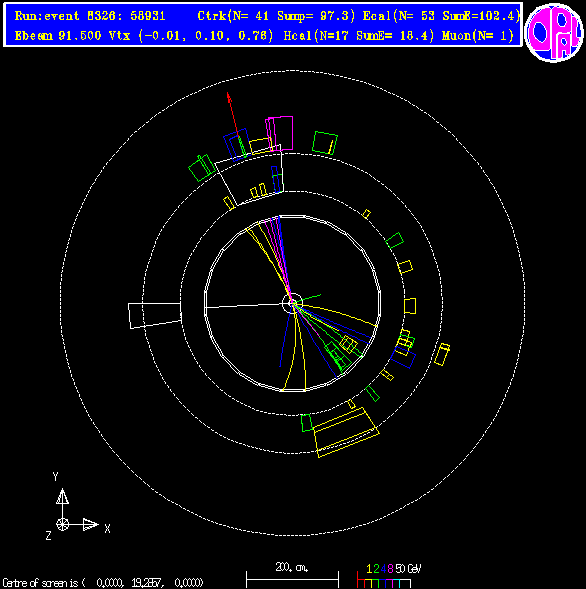Click the Run:event 8326 header text
The width and height of the screenshot is (586, 589).
[90, 16]
